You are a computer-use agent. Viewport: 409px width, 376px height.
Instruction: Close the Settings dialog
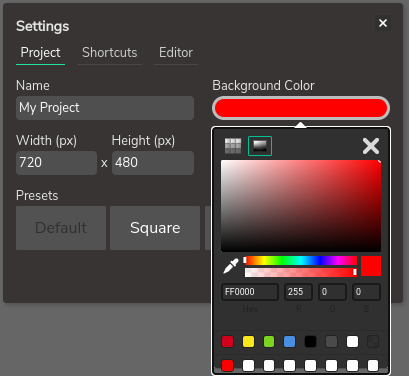383,23
